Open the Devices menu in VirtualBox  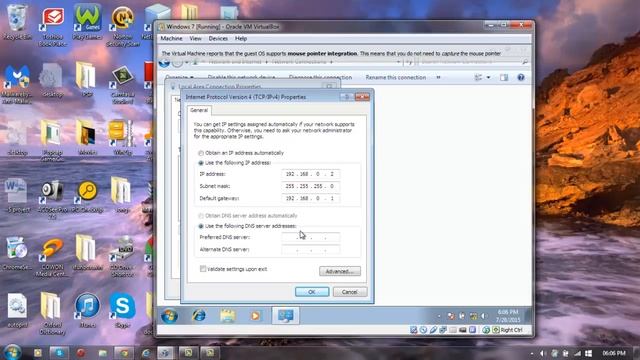click(218, 38)
